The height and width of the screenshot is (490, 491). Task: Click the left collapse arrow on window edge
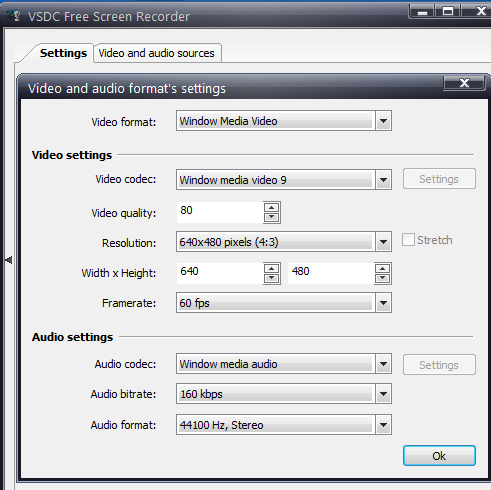pyautogui.click(x=9, y=260)
